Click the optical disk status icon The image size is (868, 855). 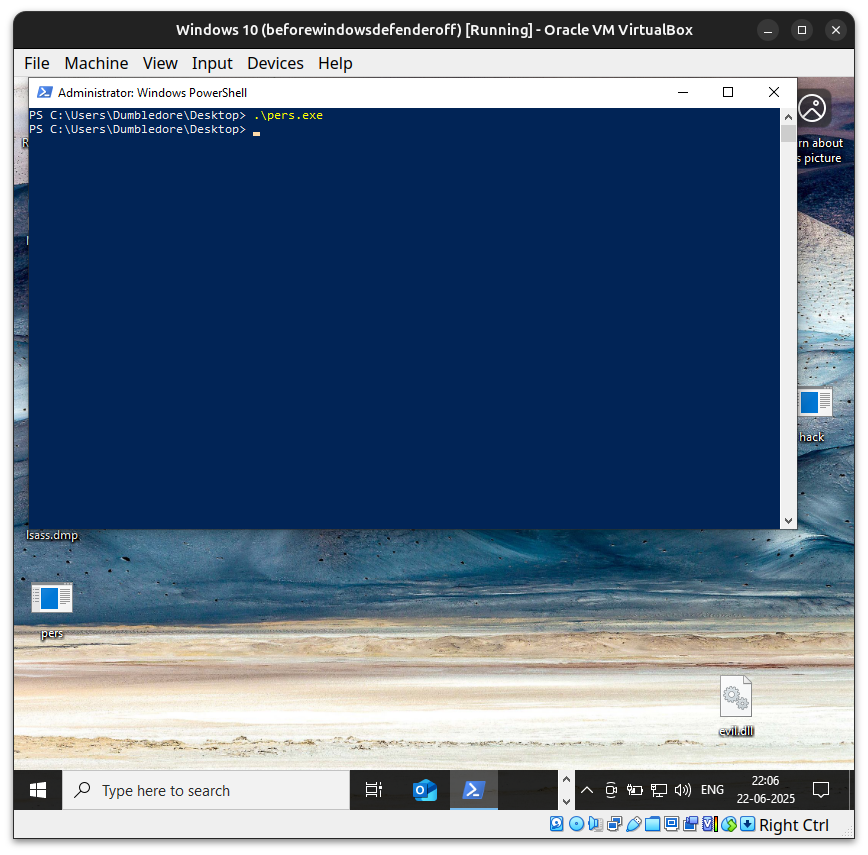coord(576,825)
